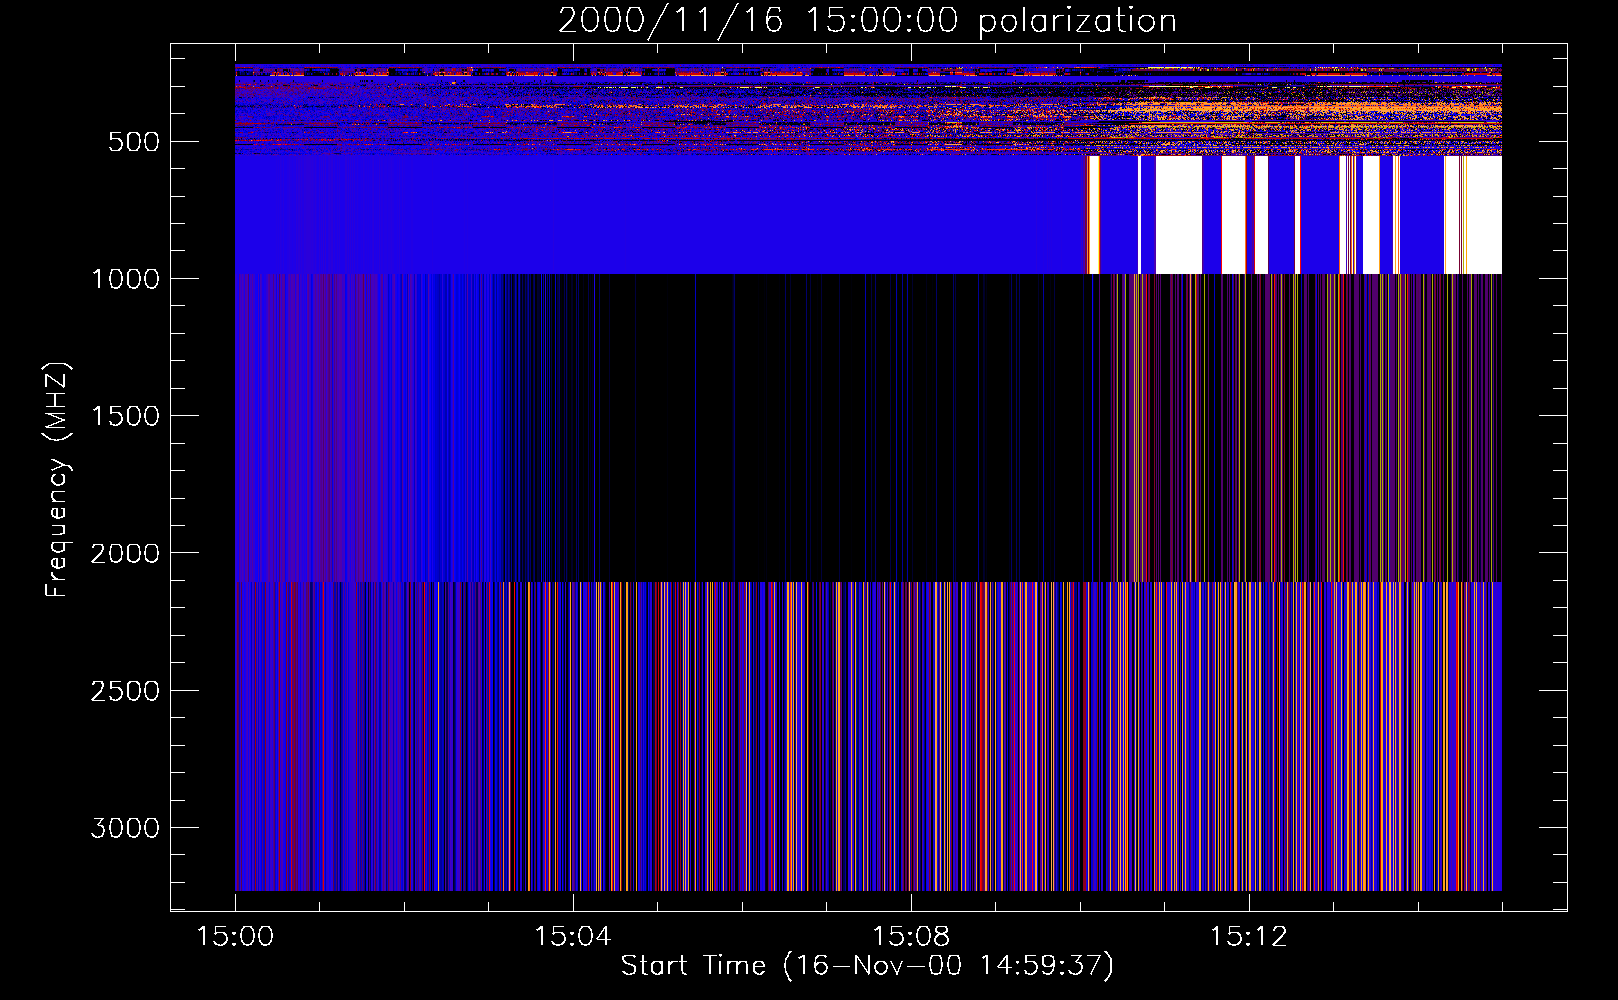Click the 15:08 time tick label
The height and width of the screenshot is (1000, 1618).
(x=910, y=937)
